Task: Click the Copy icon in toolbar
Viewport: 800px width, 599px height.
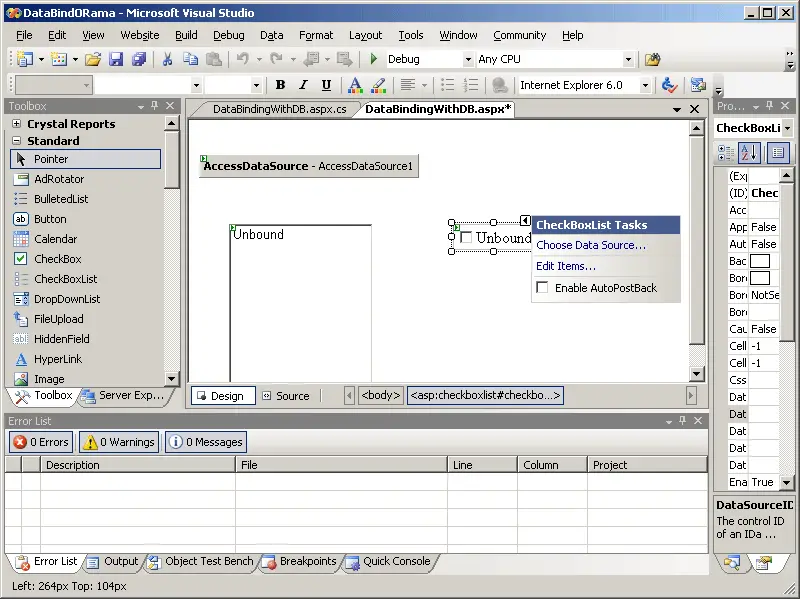Action: [x=190, y=59]
